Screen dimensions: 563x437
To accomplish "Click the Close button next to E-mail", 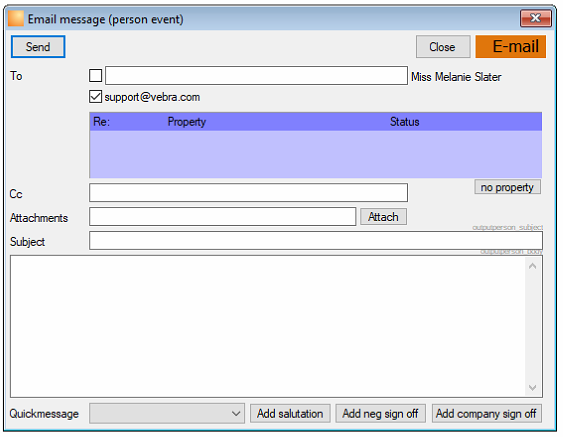I will tap(443, 47).
